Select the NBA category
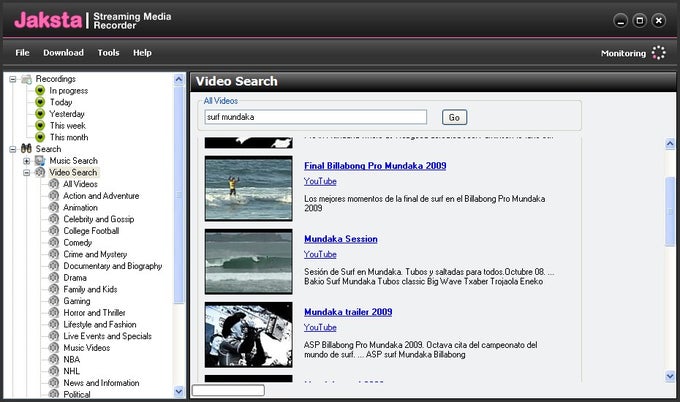The image size is (680, 402). click(x=72, y=360)
